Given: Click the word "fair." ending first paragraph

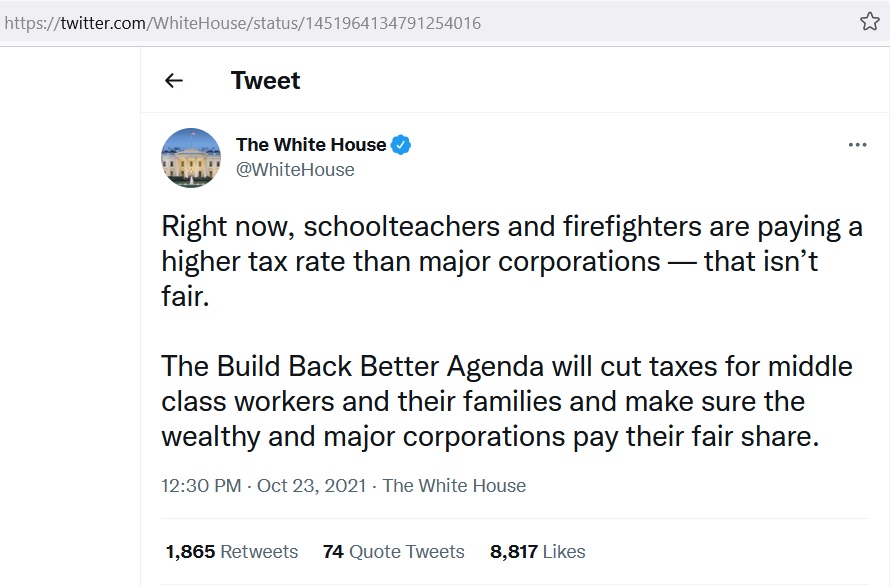Looking at the screenshot, I should [185, 297].
